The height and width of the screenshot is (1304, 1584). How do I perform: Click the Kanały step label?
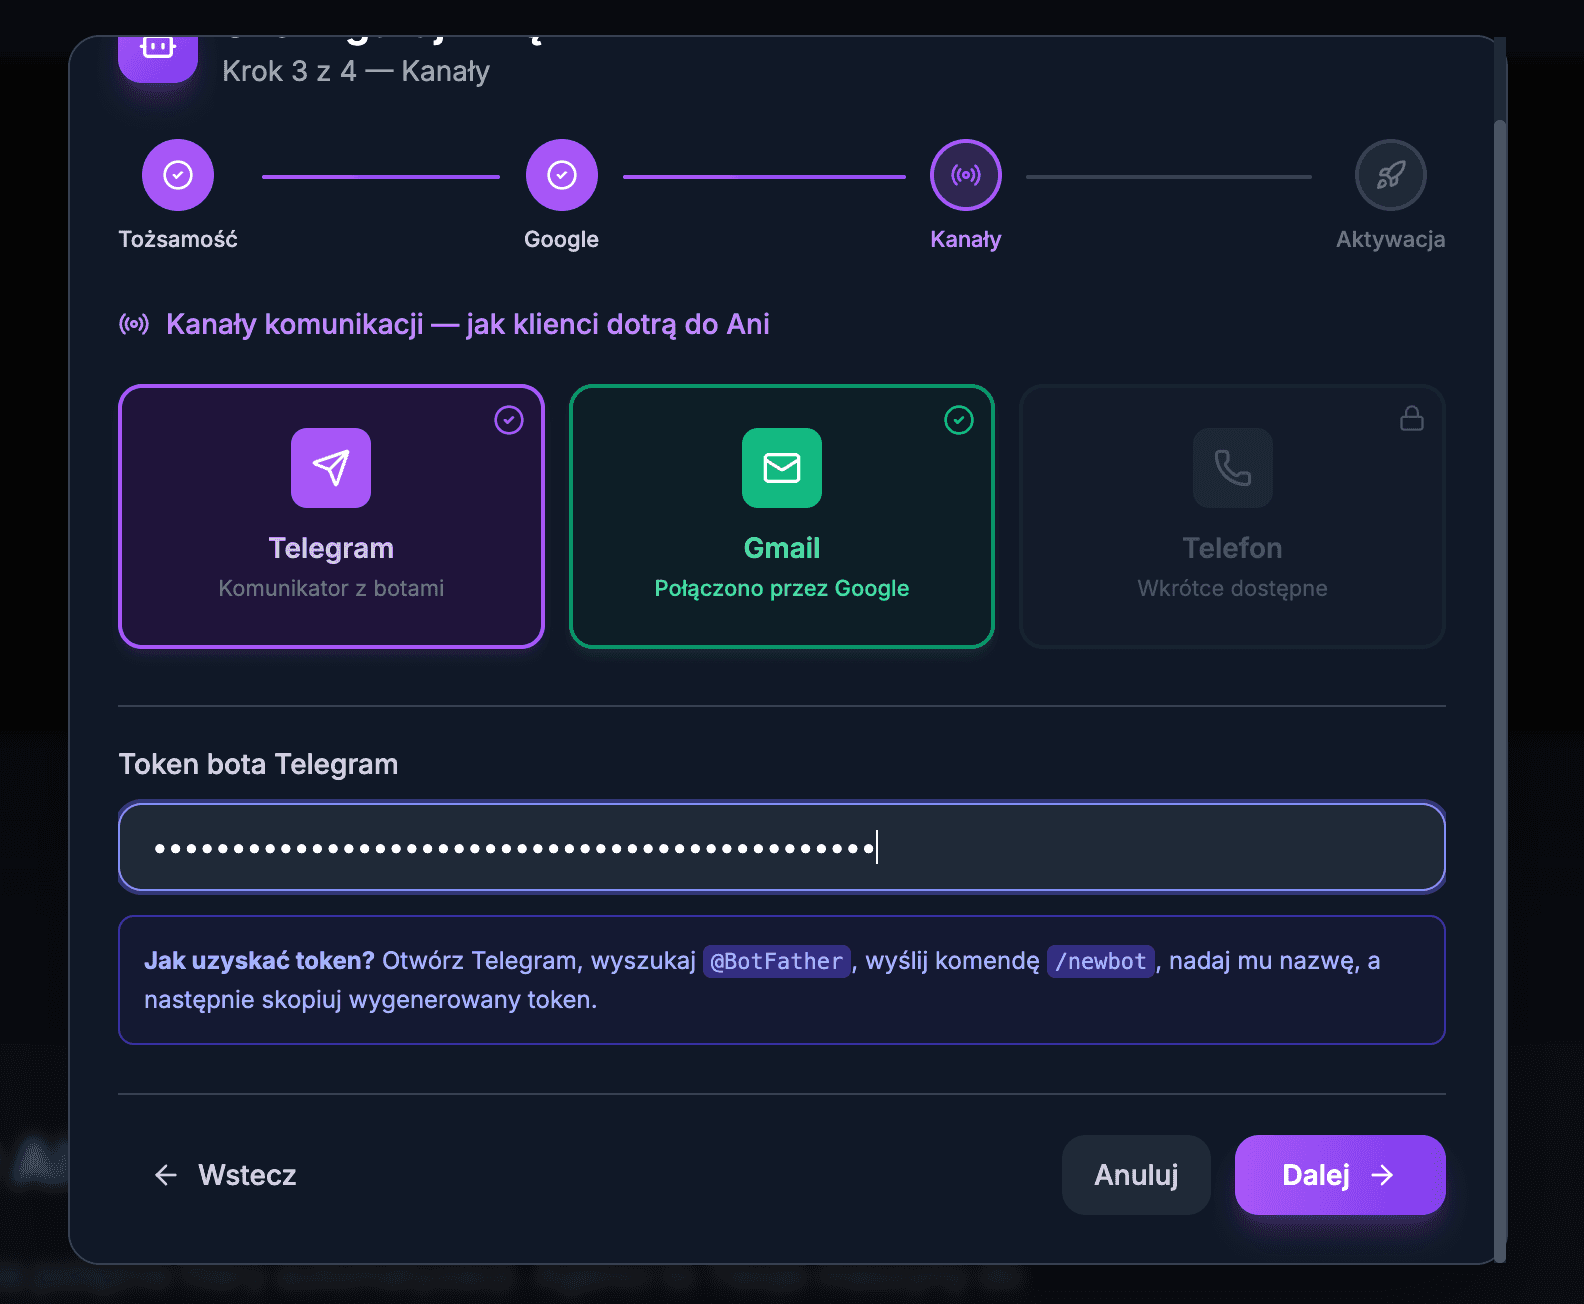(x=966, y=239)
